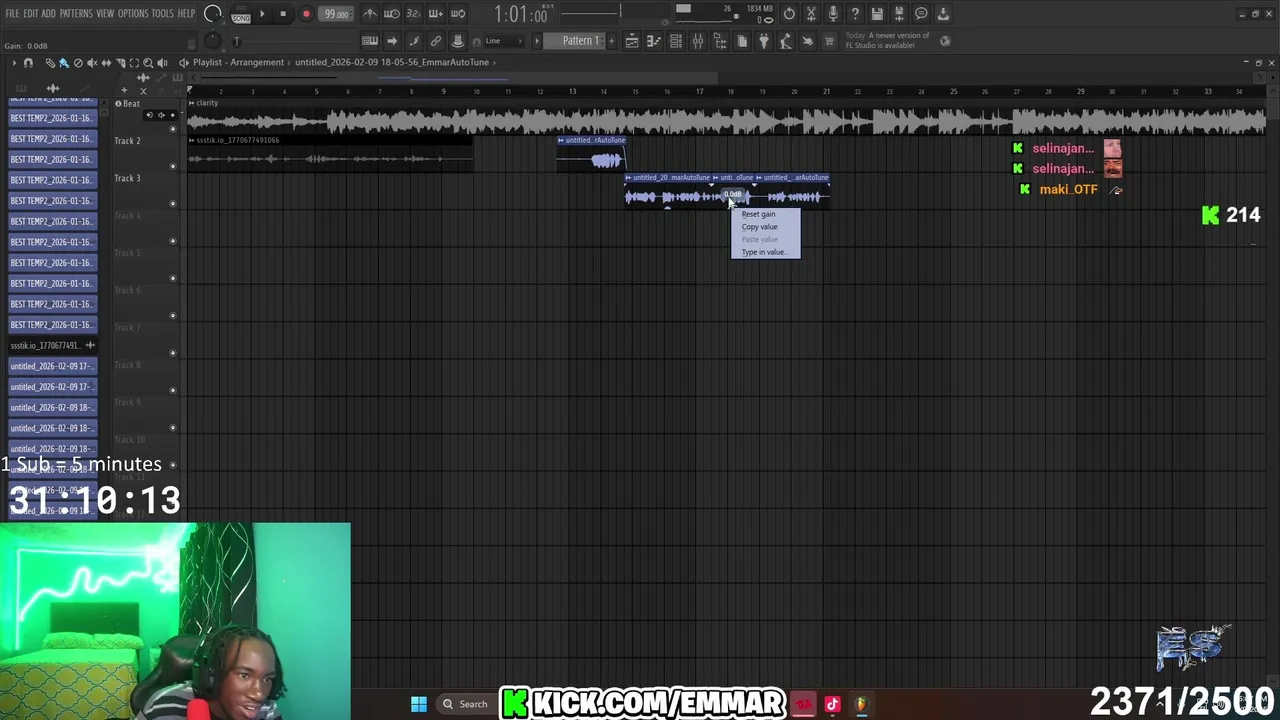Toggle the stamp hat icon
Viewport: 1280px width, 720px height.
pos(458,41)
